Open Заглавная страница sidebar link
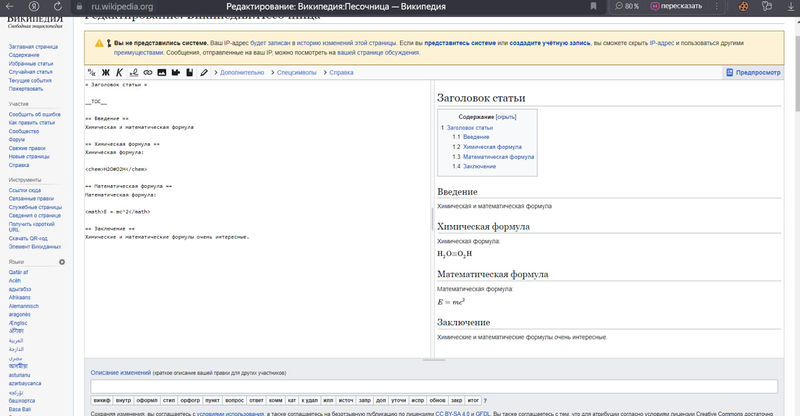Viewport: 800px width, 416px height. coord(33,46)
